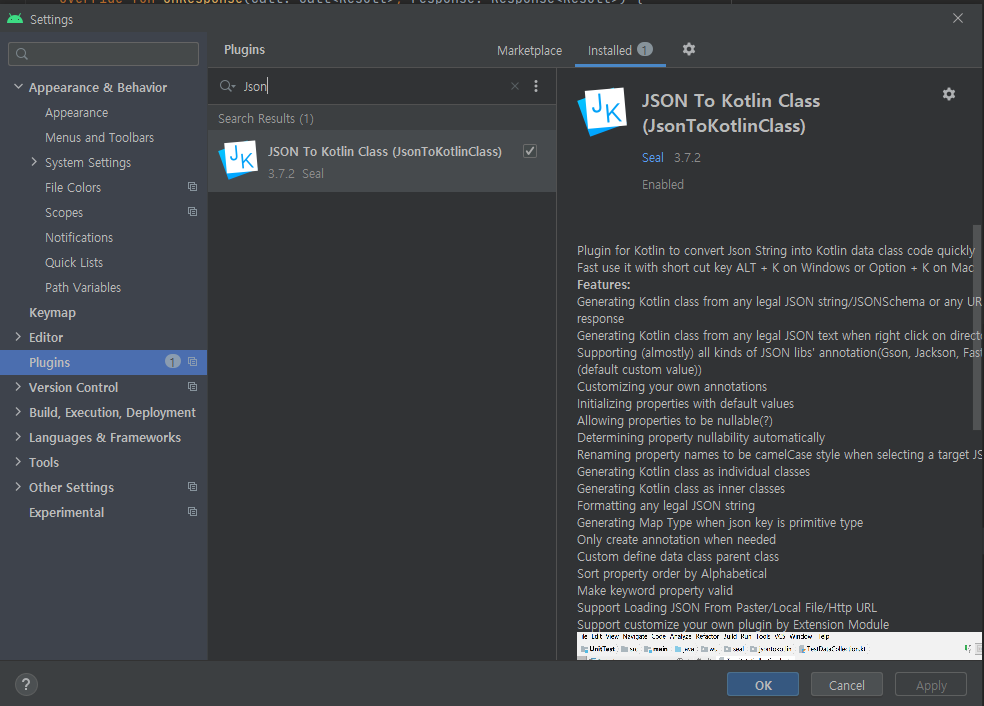This screenshot has width=984, height=706.
Task: Expand the Editor section
Action: coord(18,337)
